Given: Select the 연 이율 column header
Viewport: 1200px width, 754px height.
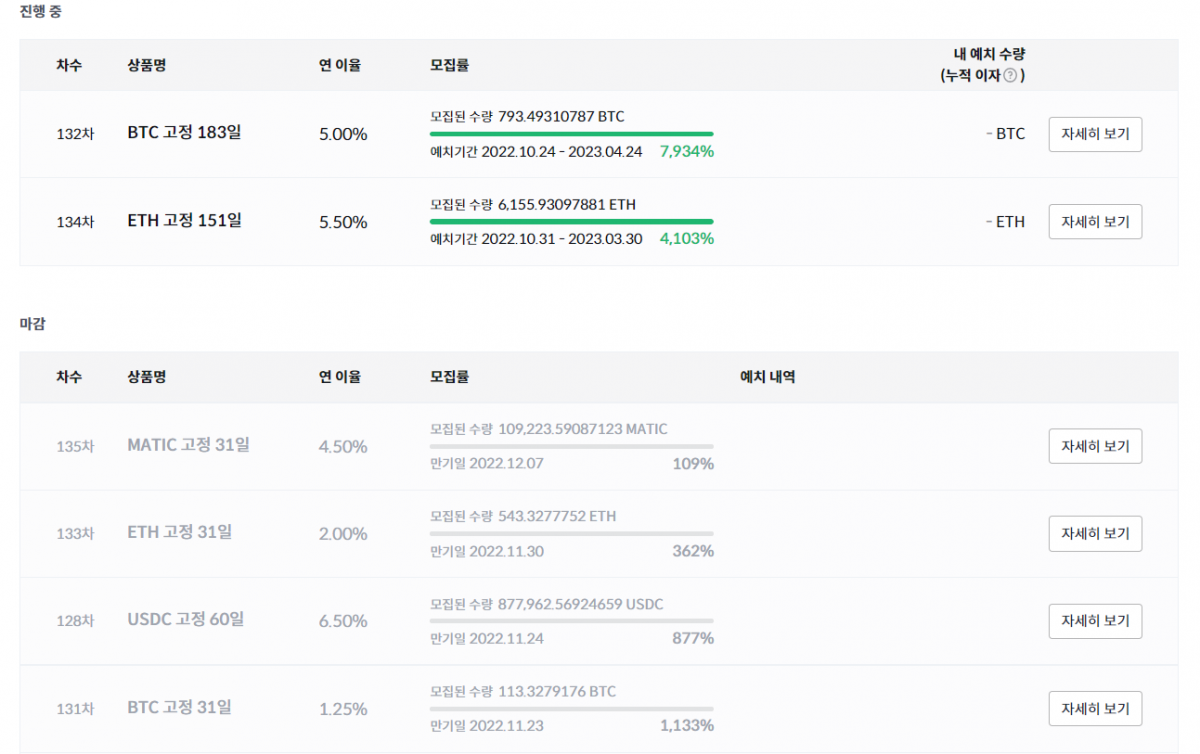Looking at the screenshot, I should point(338,66).
